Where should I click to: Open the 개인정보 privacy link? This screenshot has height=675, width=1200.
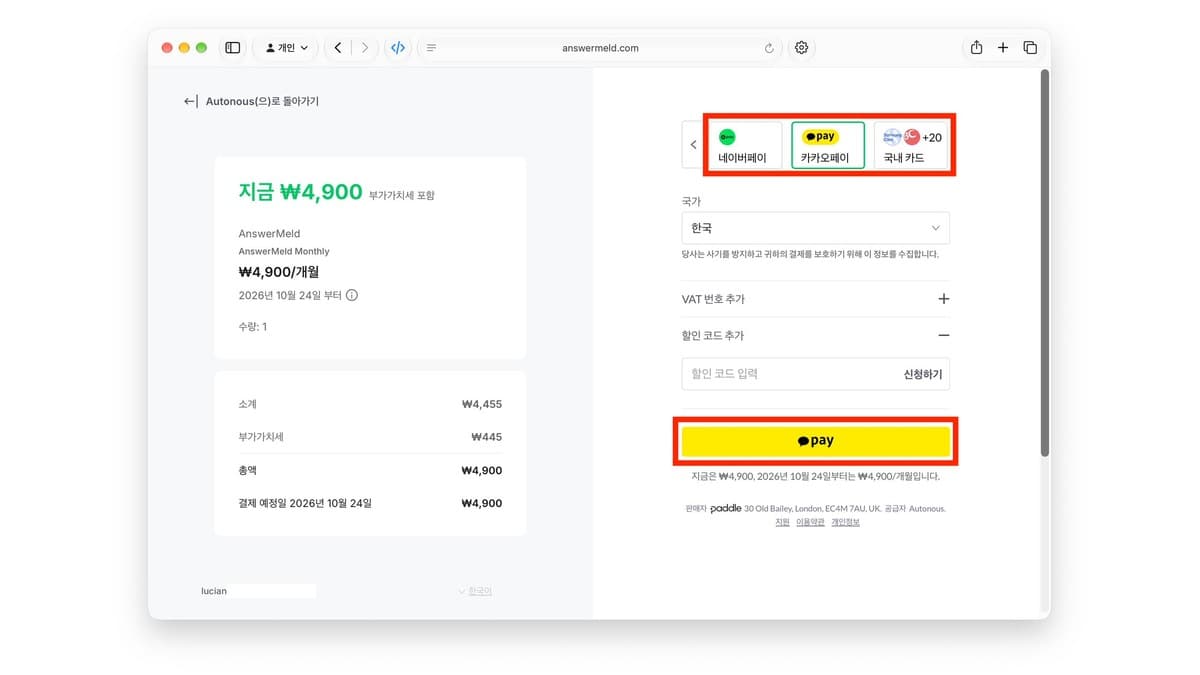[845, 522]
